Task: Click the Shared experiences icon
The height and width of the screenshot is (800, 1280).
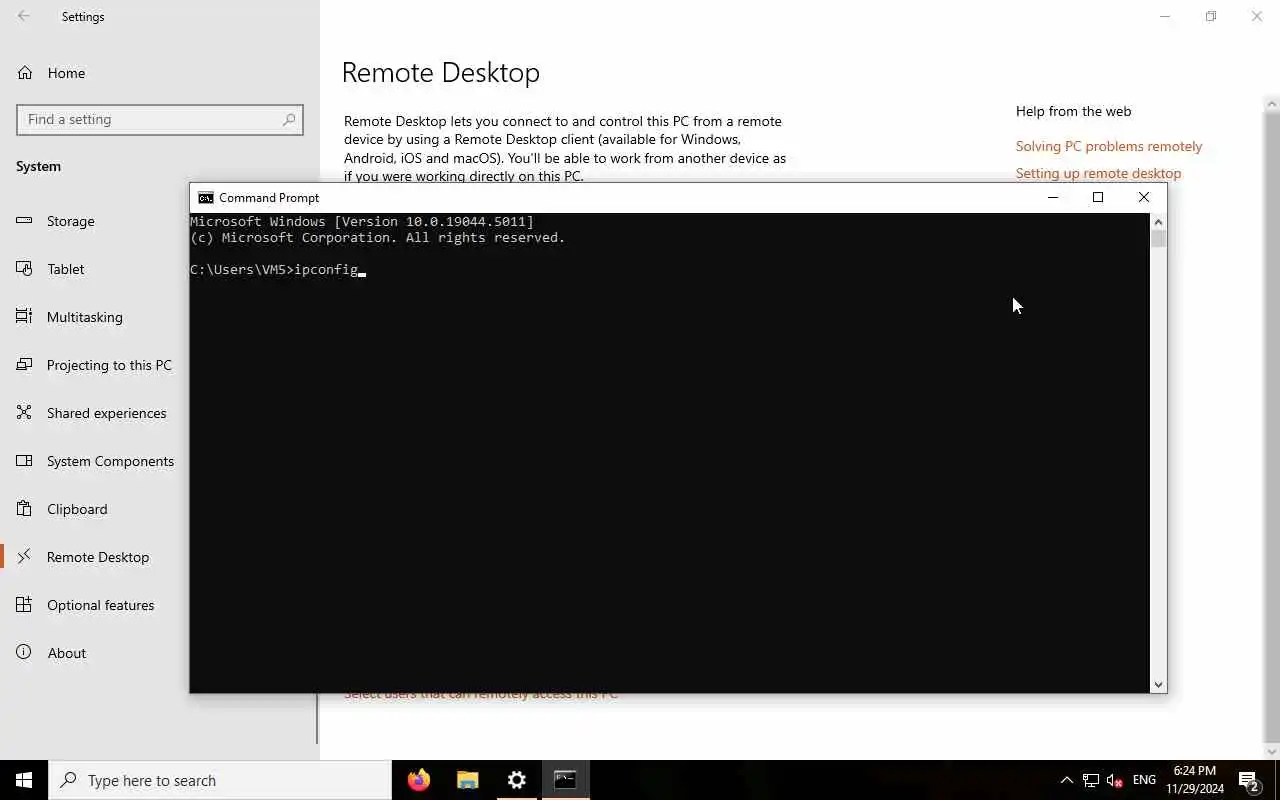Action: [x=24, y=413]
